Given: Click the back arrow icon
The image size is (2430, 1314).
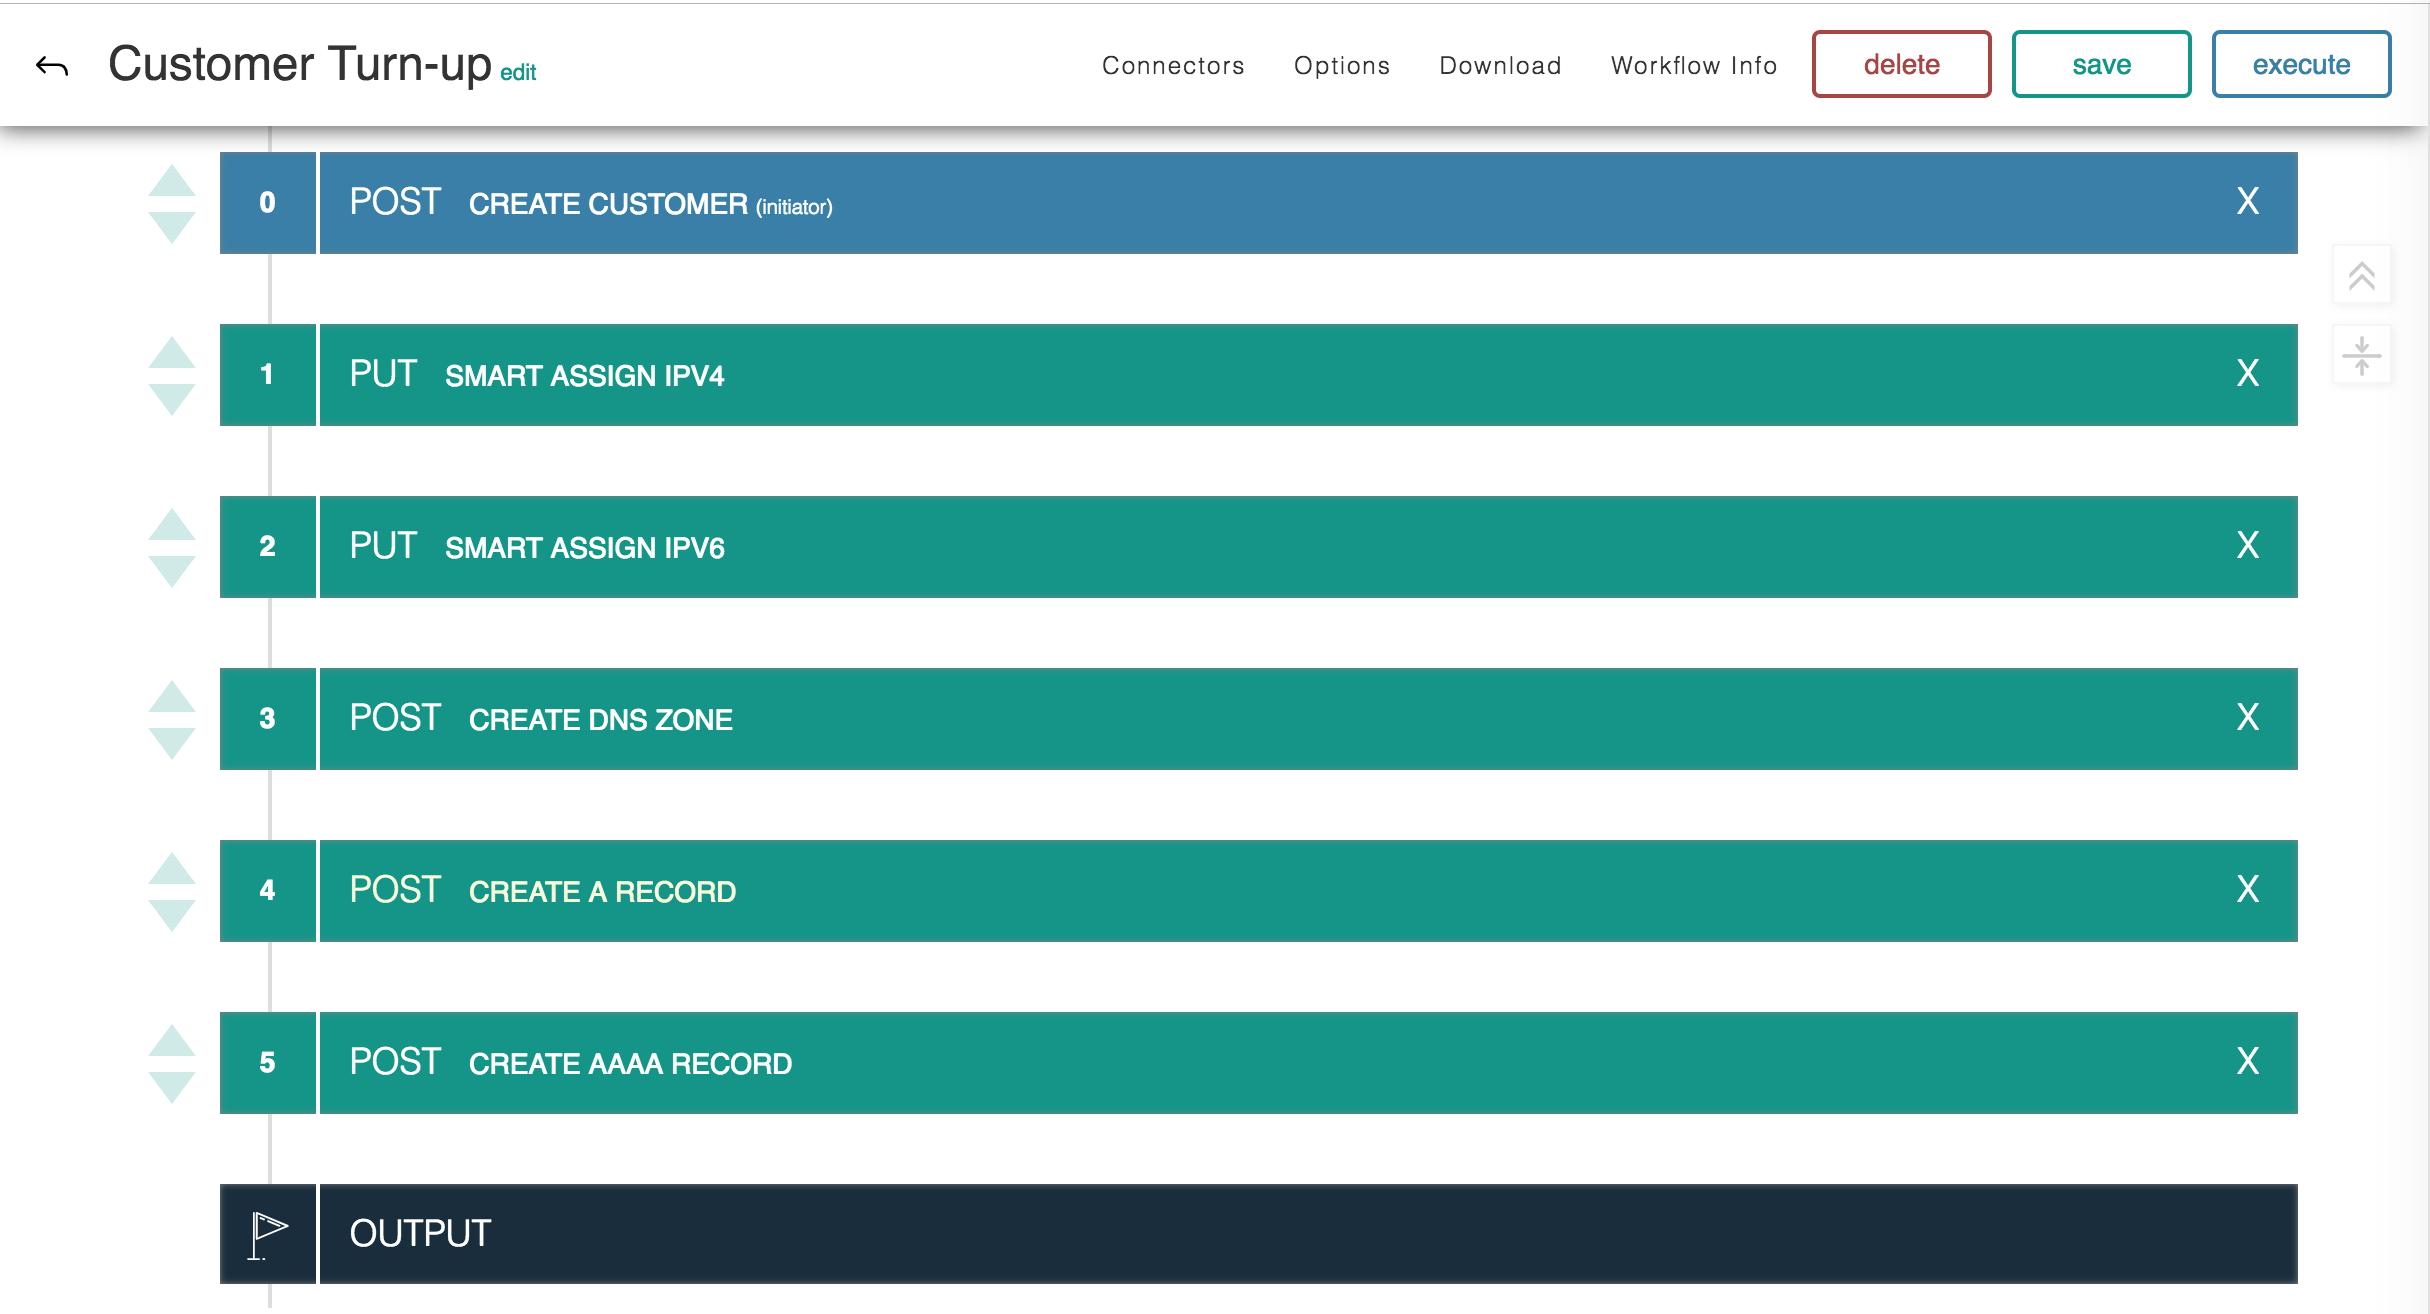Looking at the screenshot, I should [52, 66].
